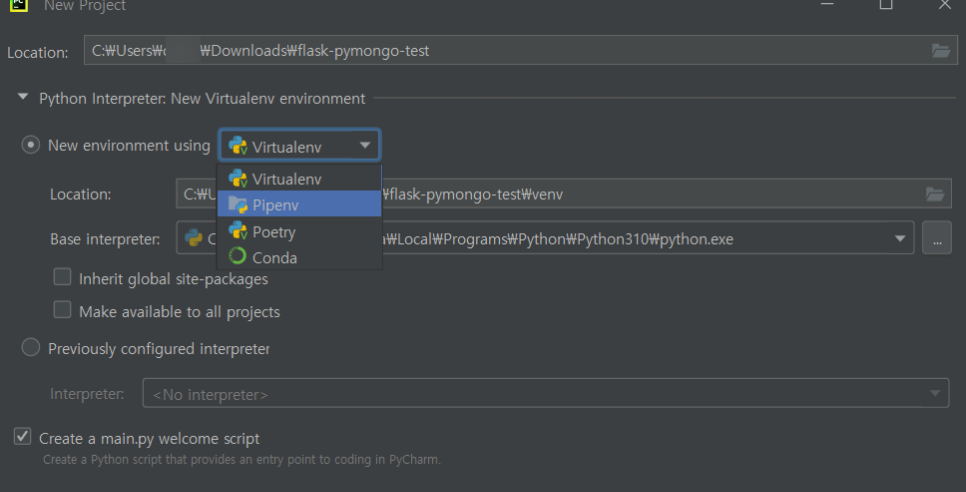Enable Make available to all projects

point(62,310)
